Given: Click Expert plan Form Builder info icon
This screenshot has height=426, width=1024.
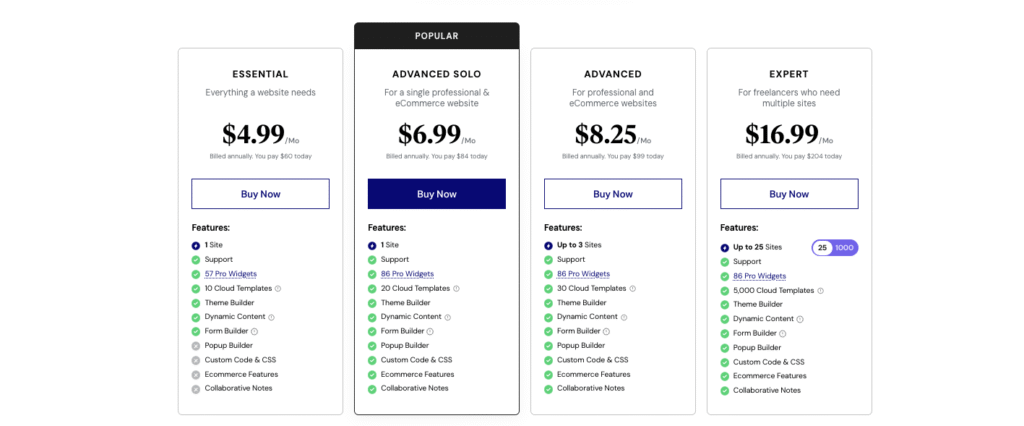Looking at the screenshot, I should pos(784,334).
